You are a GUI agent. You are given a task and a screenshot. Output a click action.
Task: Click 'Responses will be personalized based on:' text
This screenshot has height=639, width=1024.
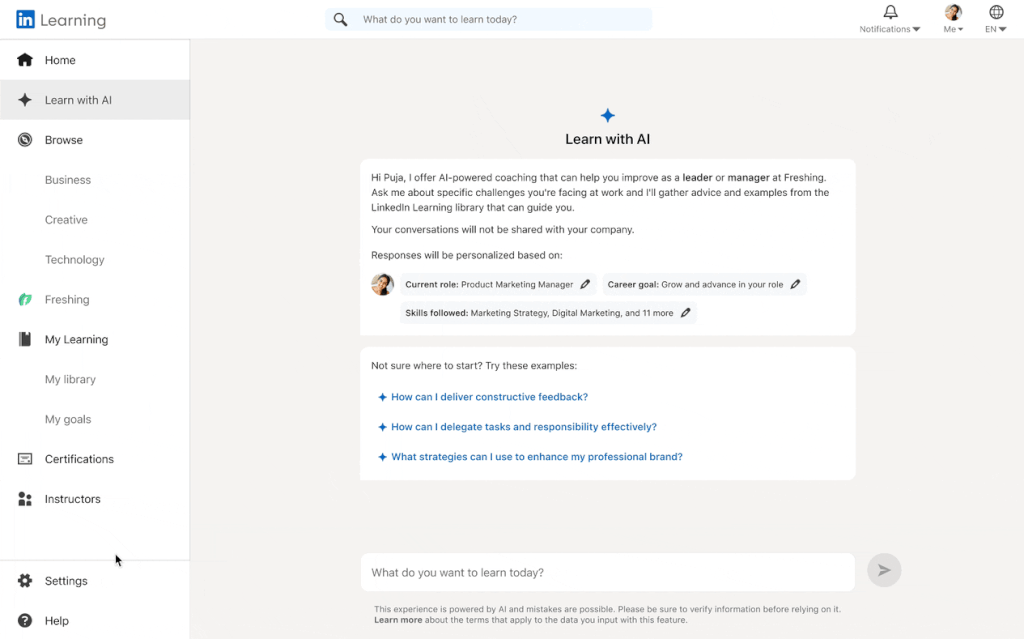coord(467,255)
